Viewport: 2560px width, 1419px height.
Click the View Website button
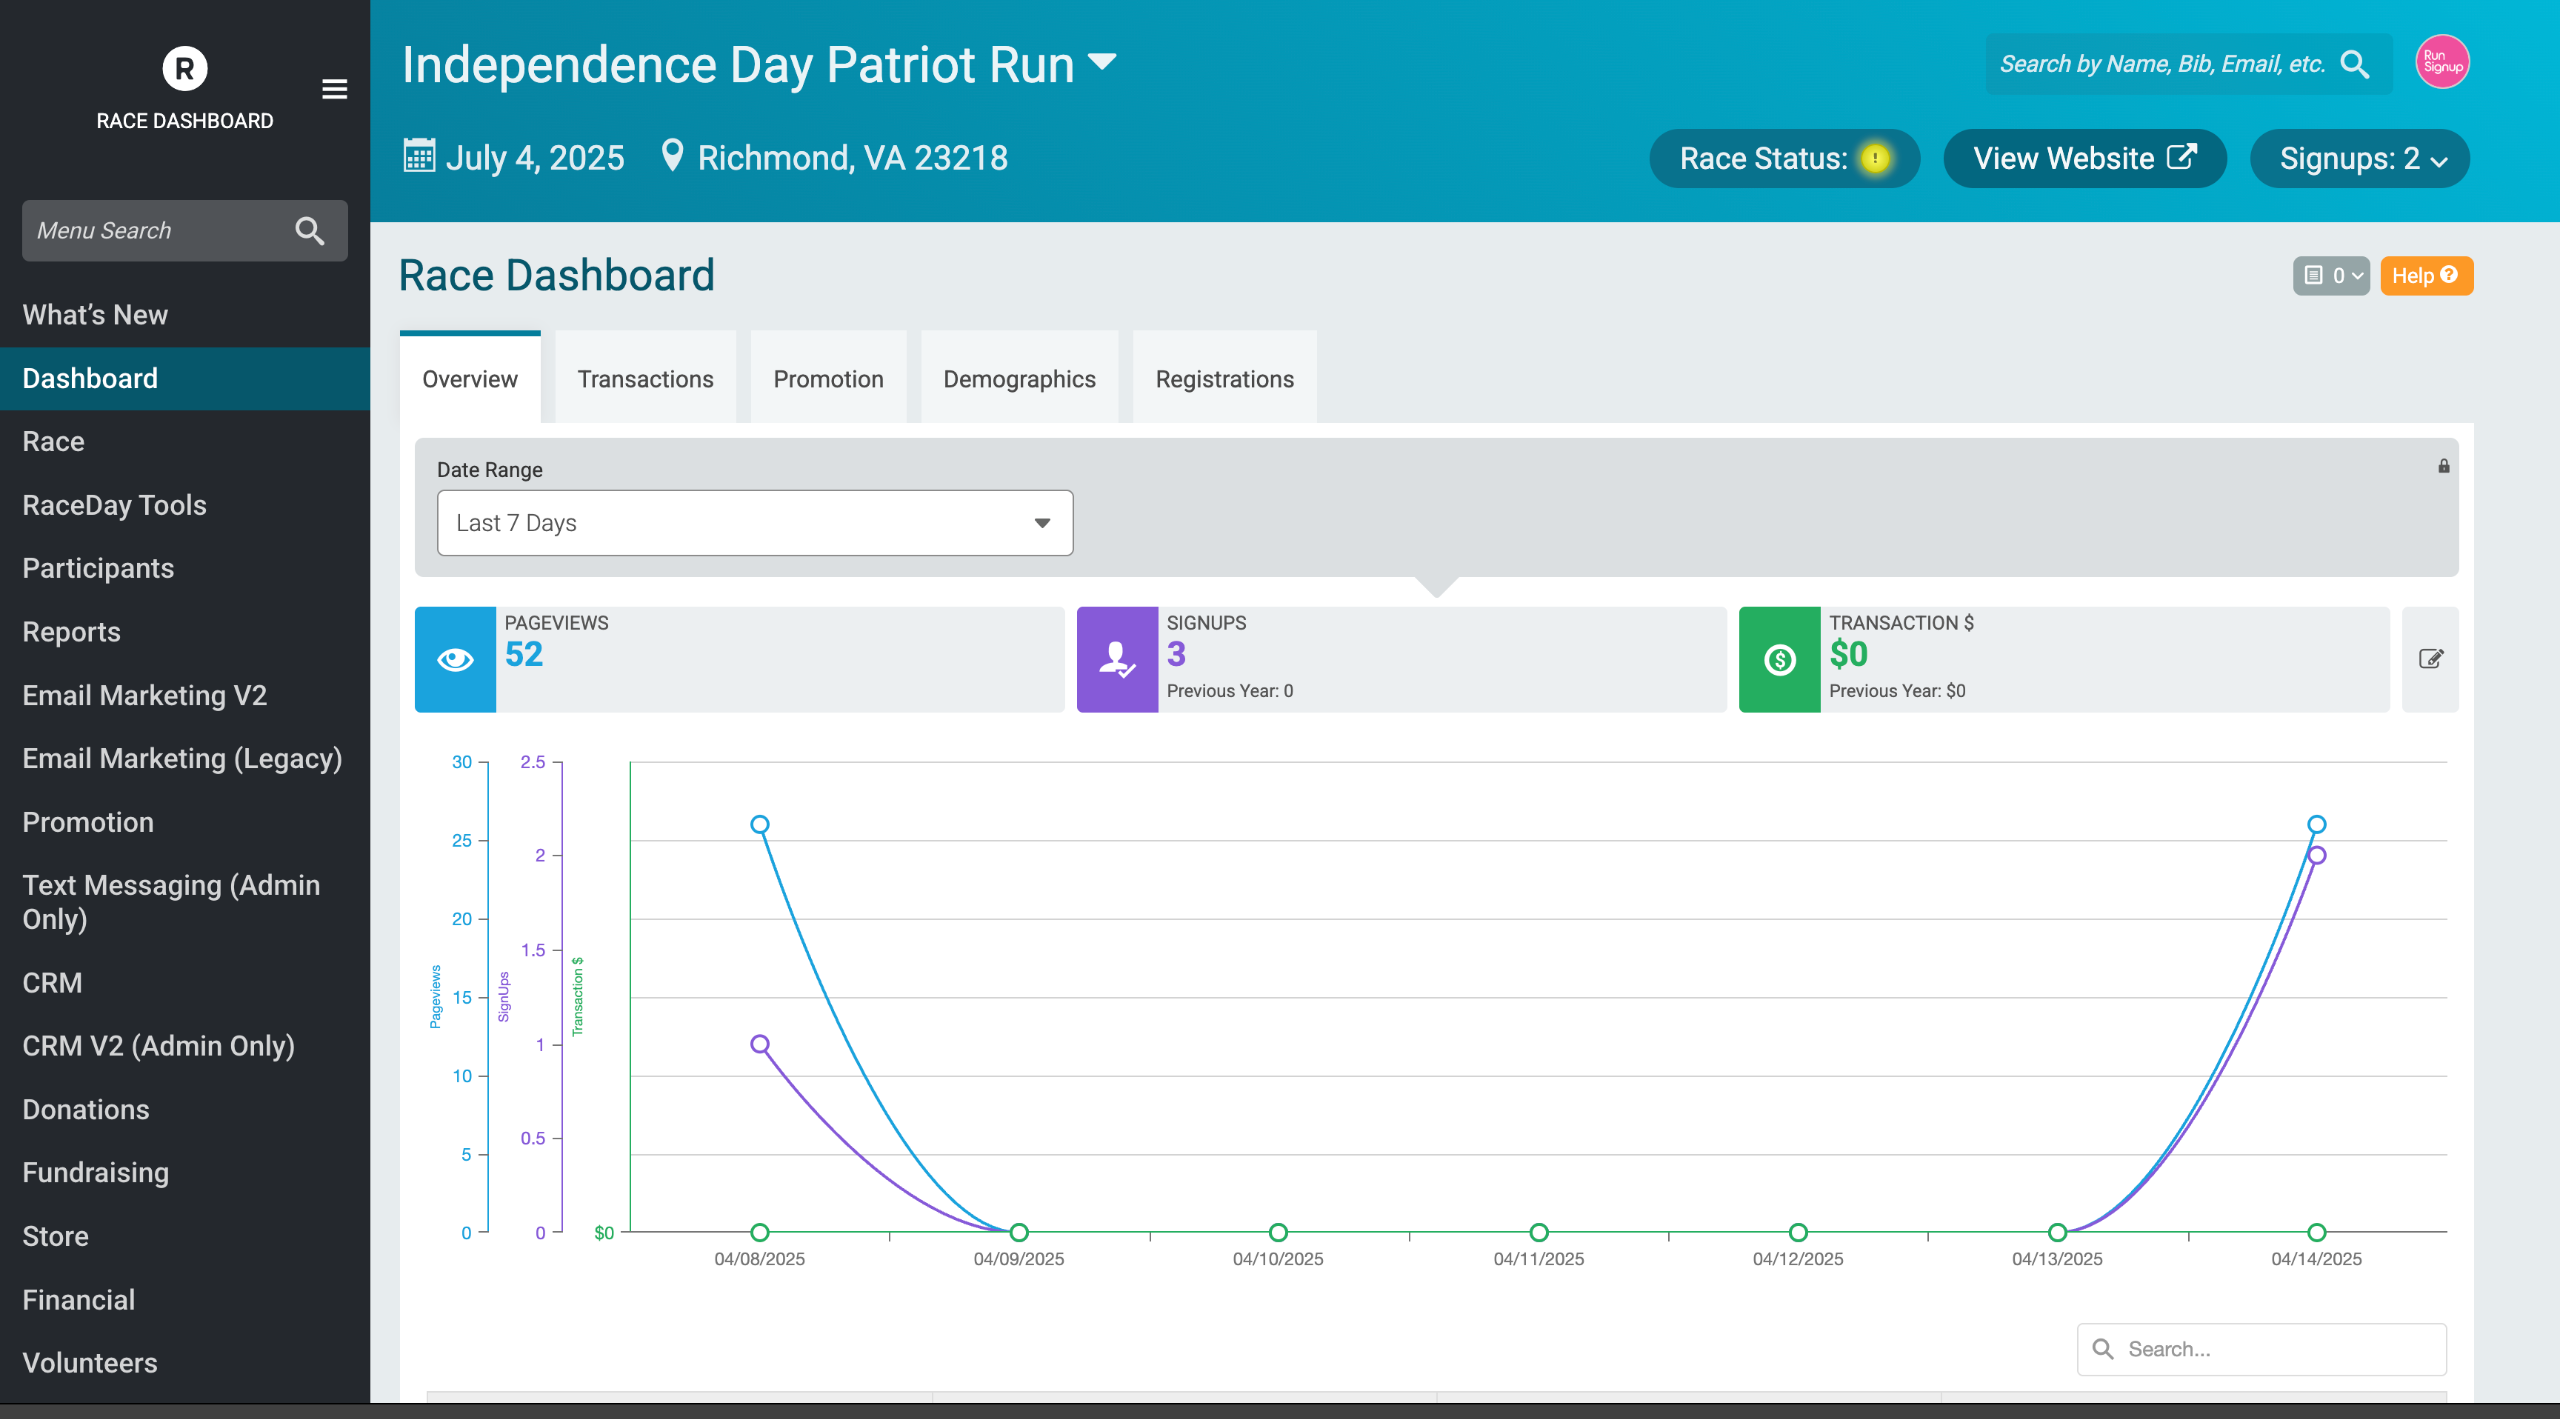pyautogui.click(x=2084, y=159)
